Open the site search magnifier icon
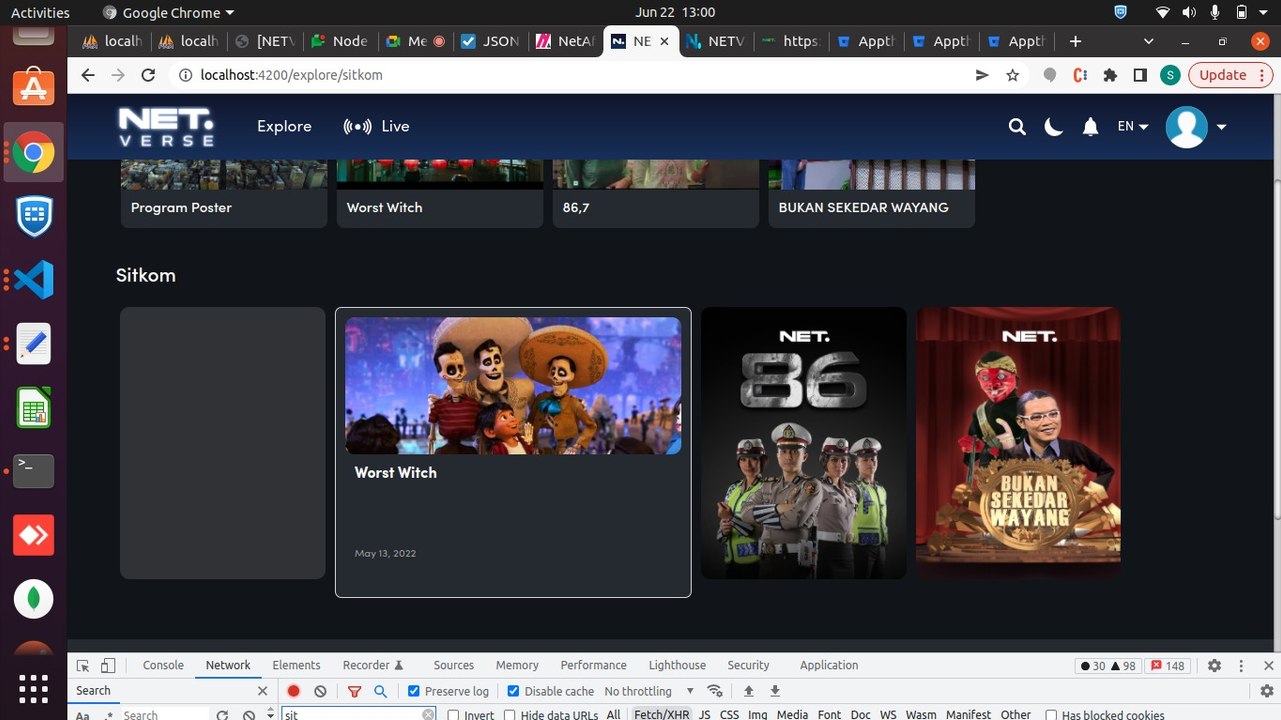This screenshot has height=720, width=1281. point(1017,127)
